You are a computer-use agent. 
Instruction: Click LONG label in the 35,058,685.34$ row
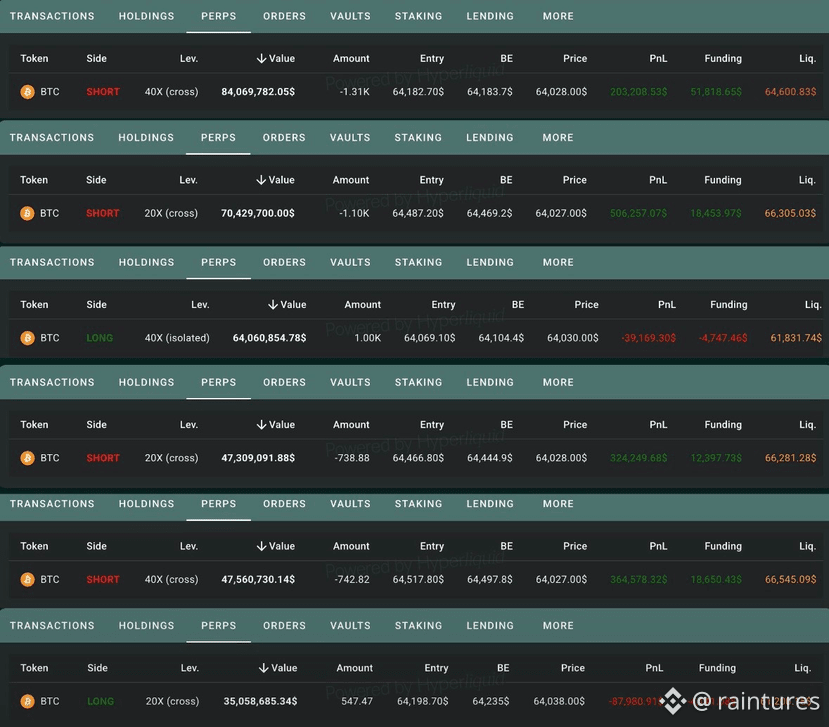pyautogui.click(x=100, y=701)
